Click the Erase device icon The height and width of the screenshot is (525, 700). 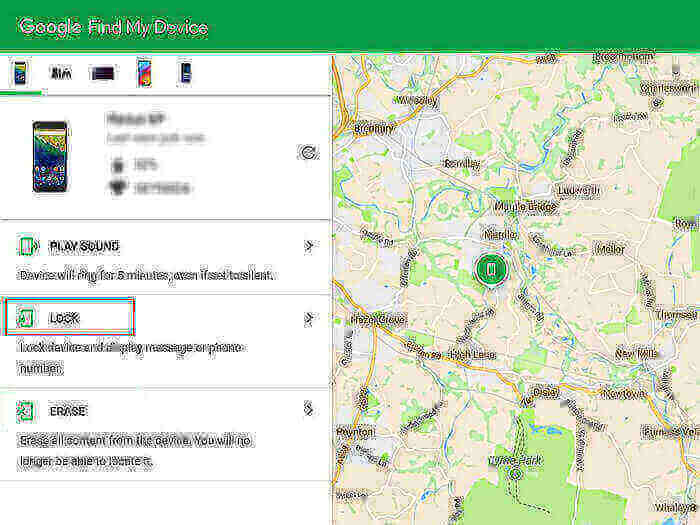click(26, 411)
